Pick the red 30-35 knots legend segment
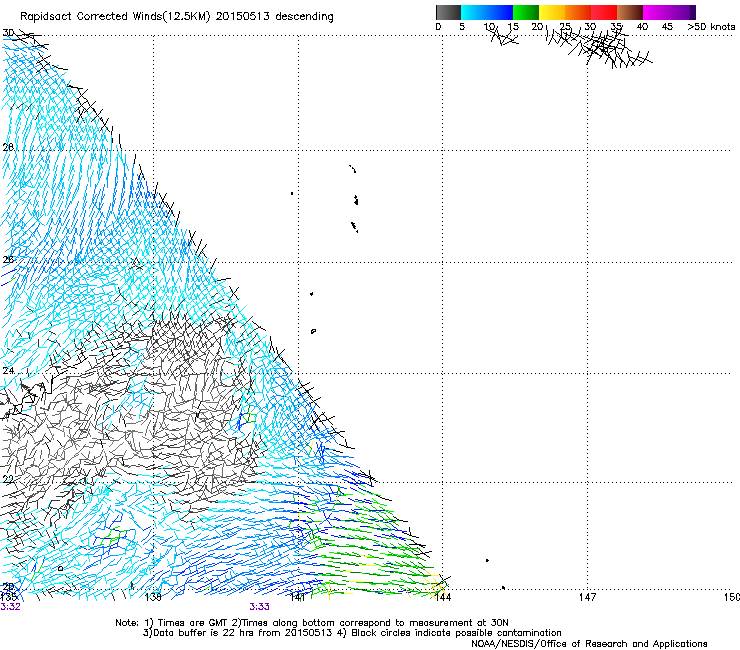Image resolution: width=740 pixels, height=650 pixels. (x=604, y=12)
